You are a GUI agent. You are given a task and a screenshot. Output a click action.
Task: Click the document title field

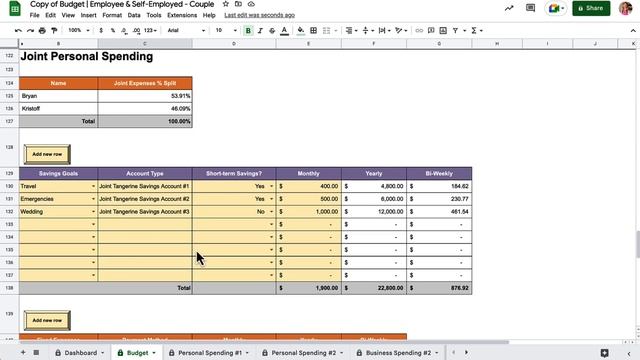point(122,4)
